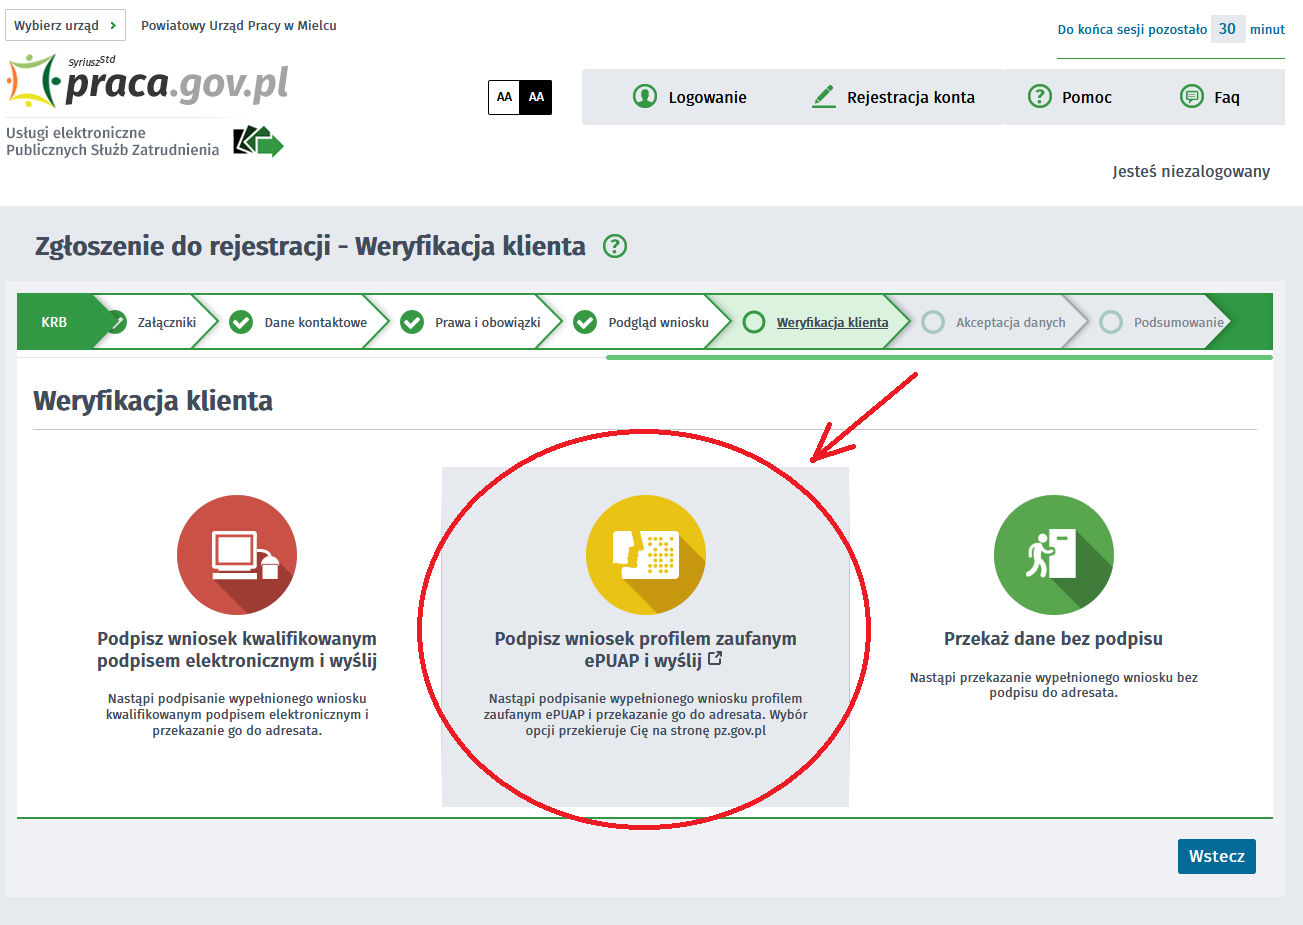This screenshot has width=1303, height=925.
Task: Click the Rejestracja konta pencil icon
Action: click(x=823, y=97)
